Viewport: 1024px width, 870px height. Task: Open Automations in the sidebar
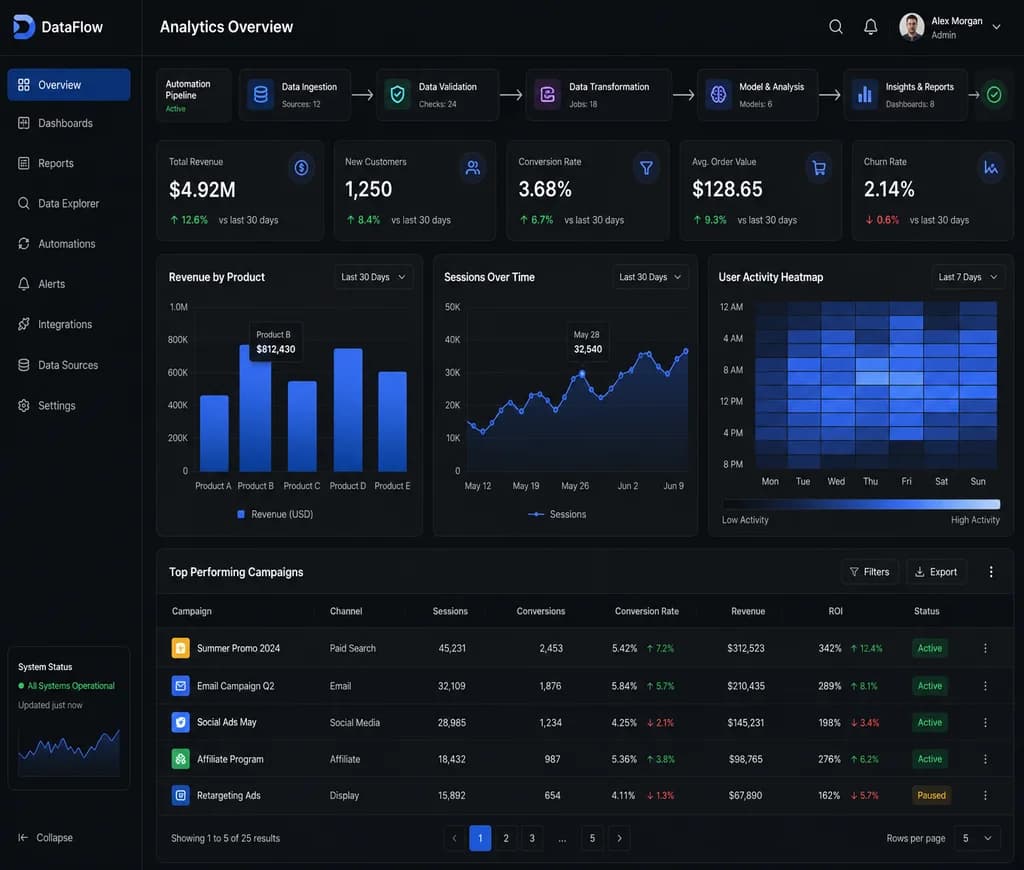point(69,244)
